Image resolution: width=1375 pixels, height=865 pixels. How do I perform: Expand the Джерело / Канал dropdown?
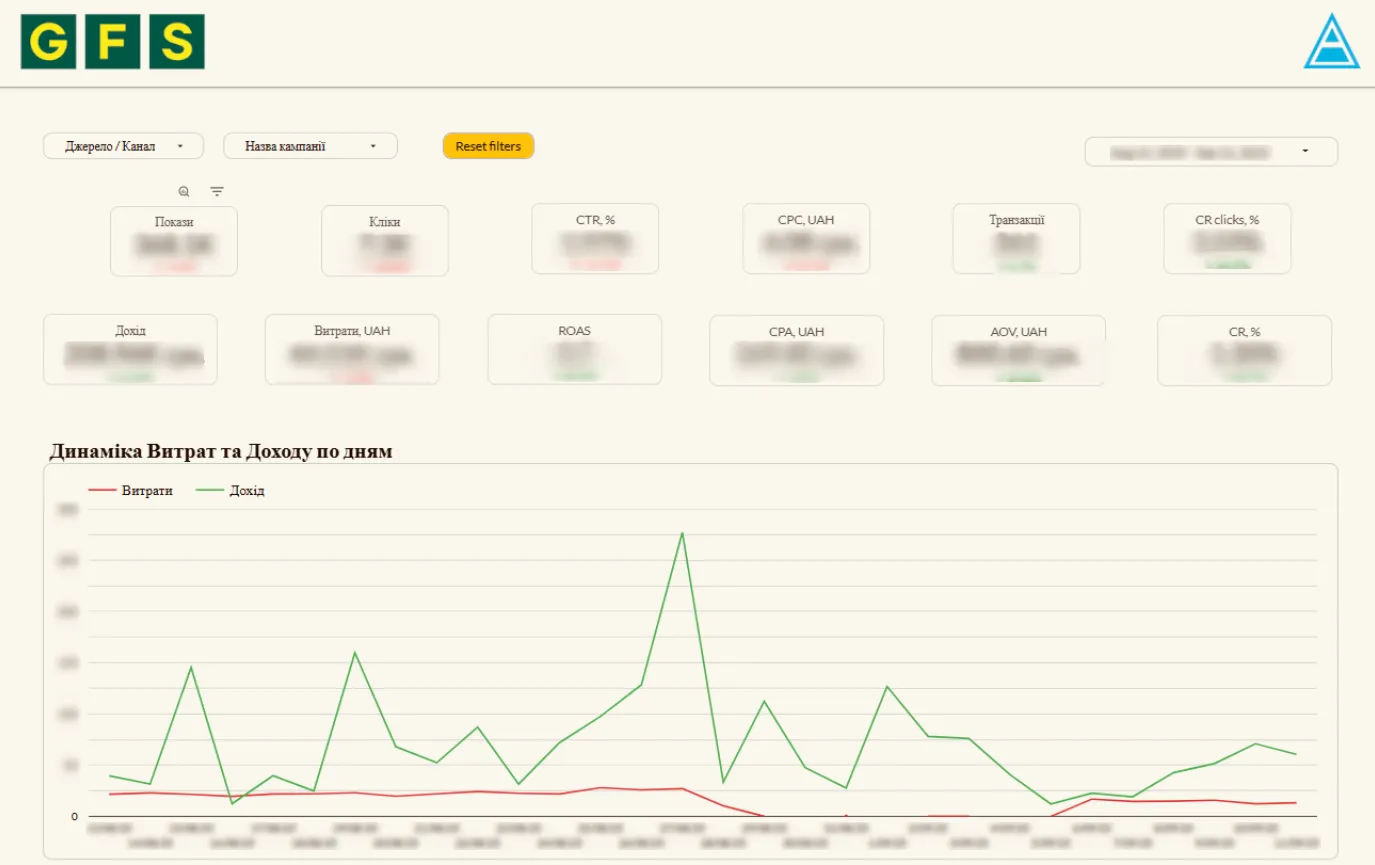point(123,146)
